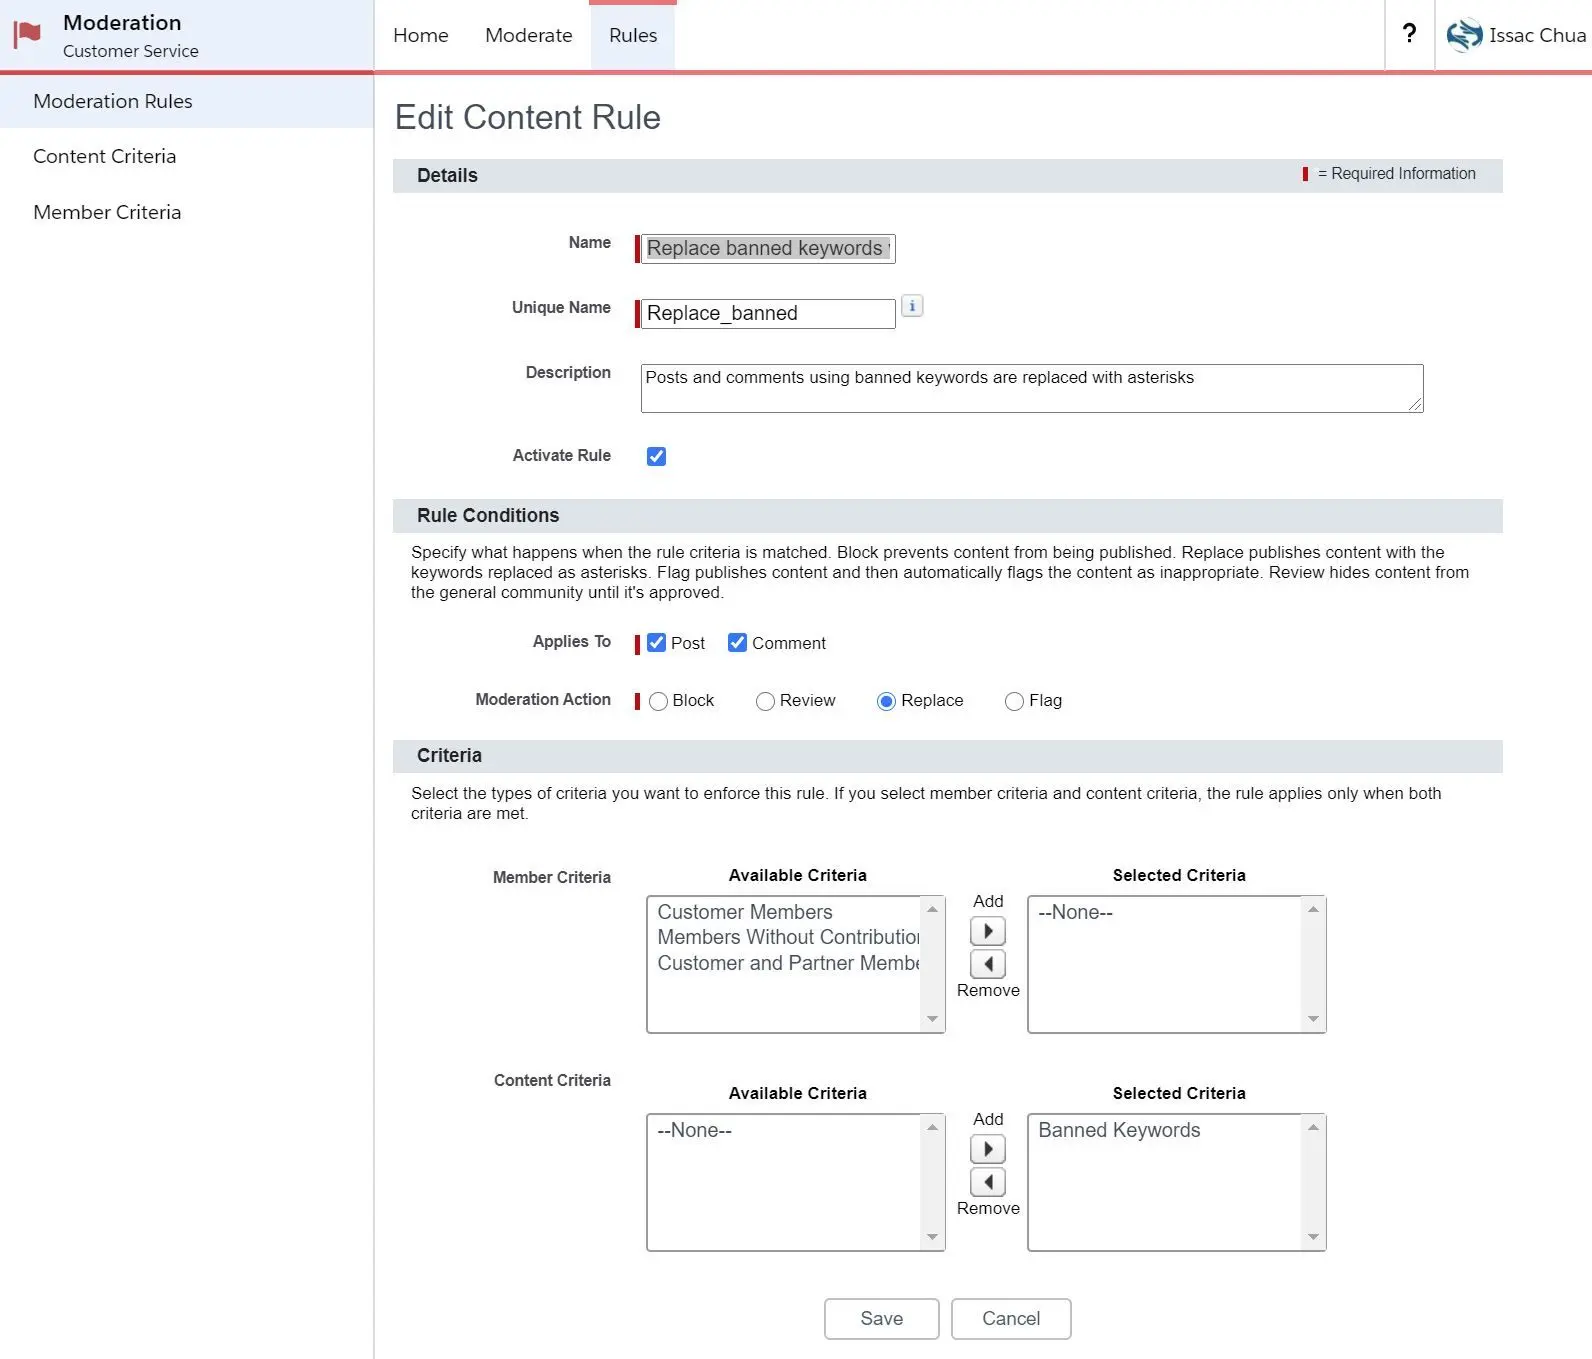The image size is (1592, 1359).
Task: Select Customer Members in available criteria
Action: (745, 912)
